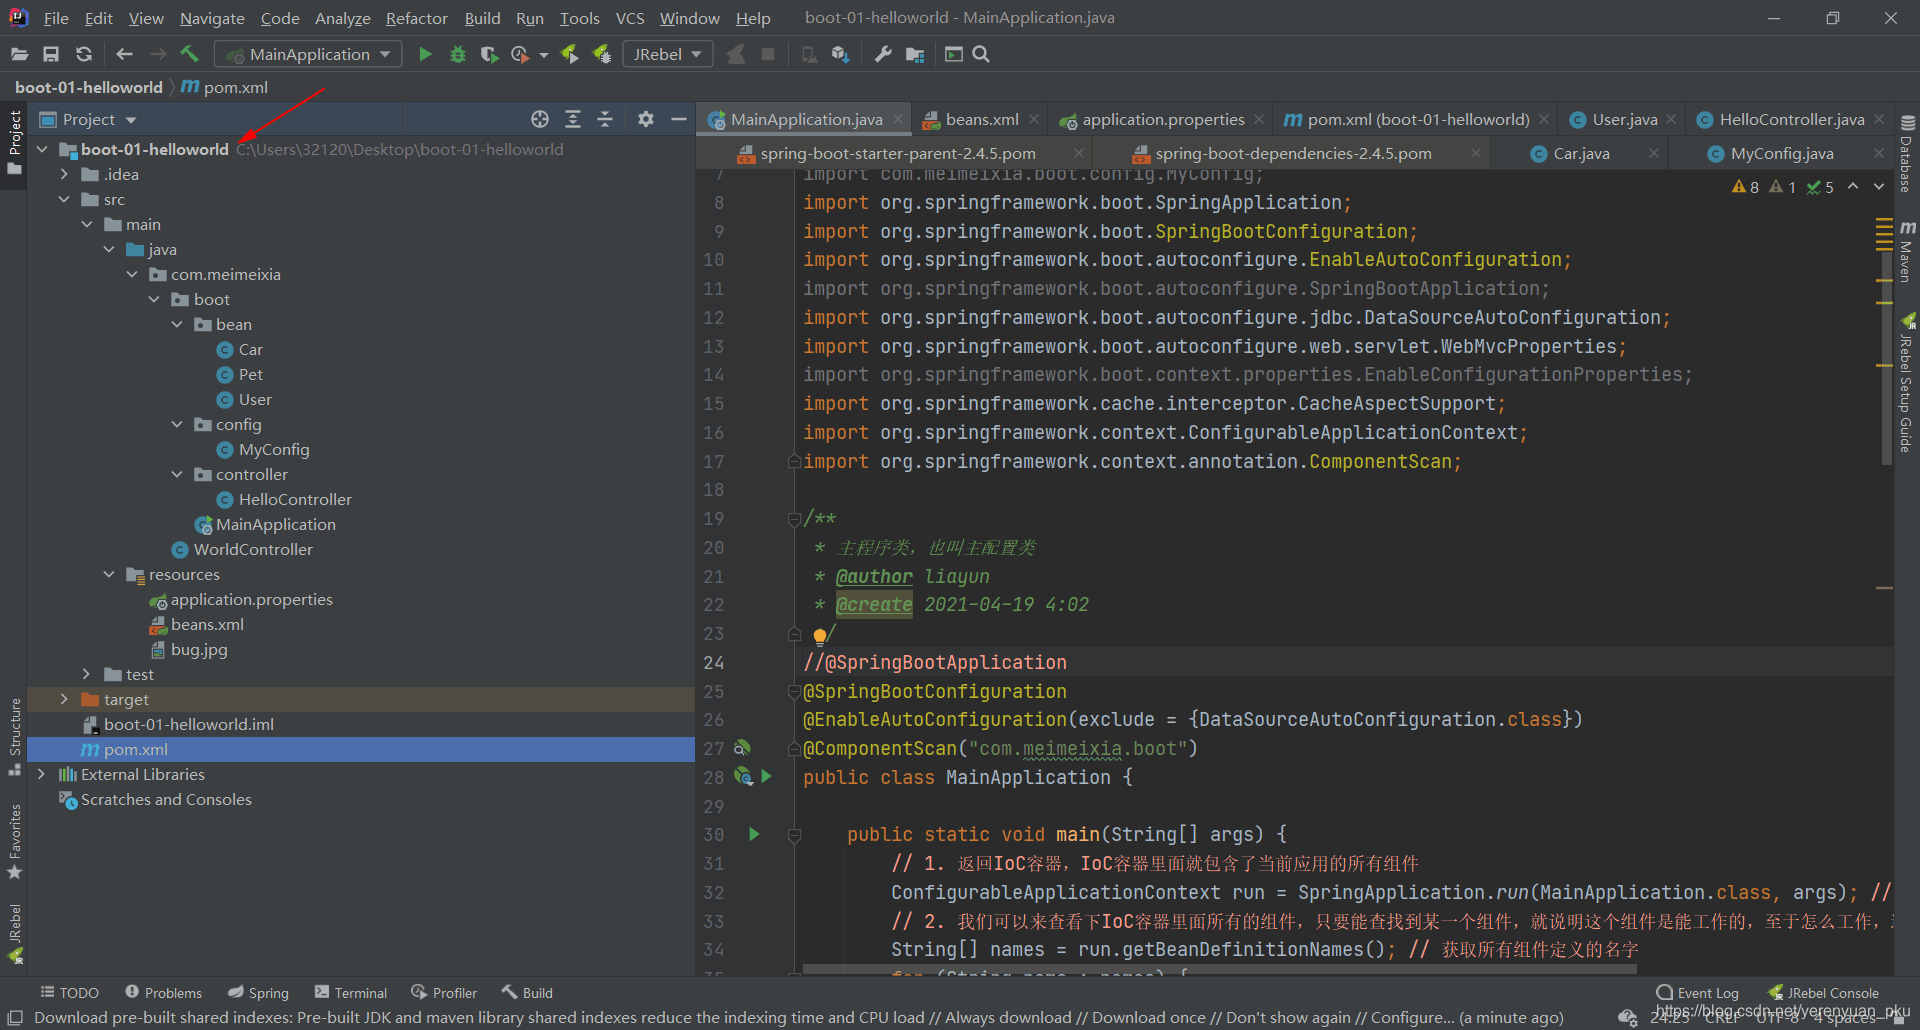The image size is (1920, 1030).
Task: Collapse the bean package
Action: point(177,324)
